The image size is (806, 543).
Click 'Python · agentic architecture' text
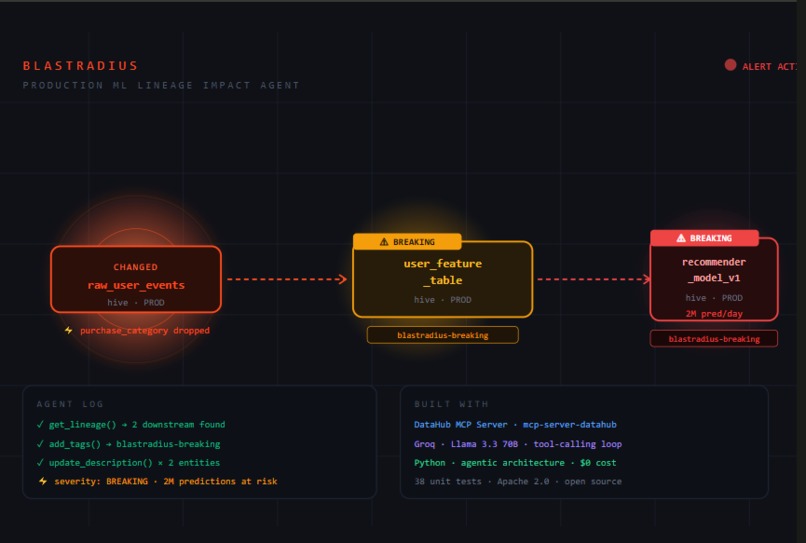click(489, 463)
